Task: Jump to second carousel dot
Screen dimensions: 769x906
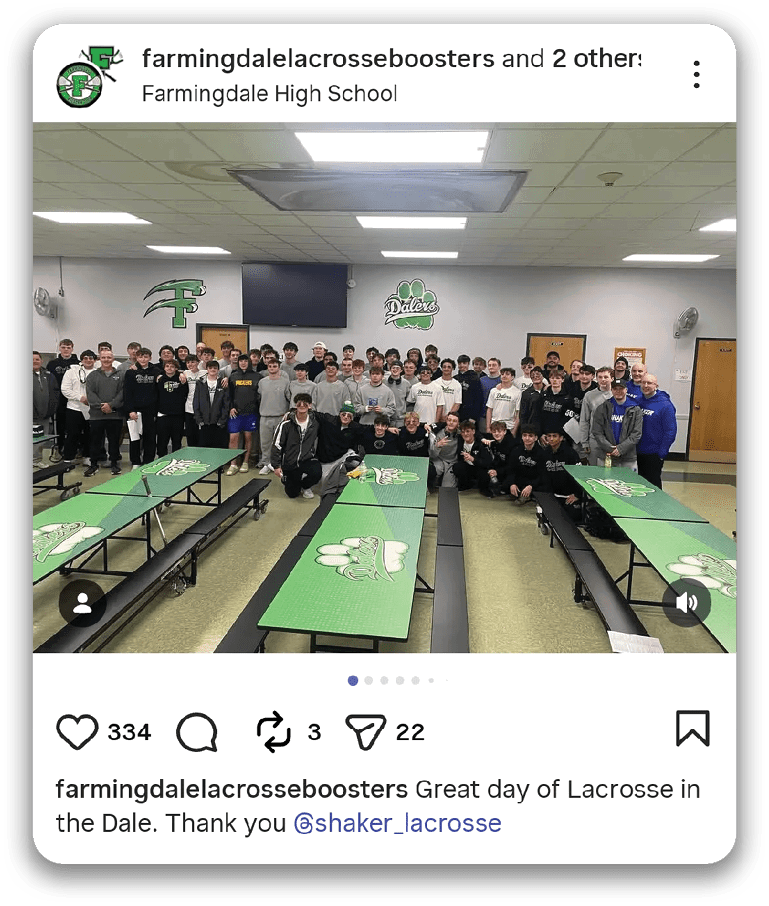Action: [369, 681]
